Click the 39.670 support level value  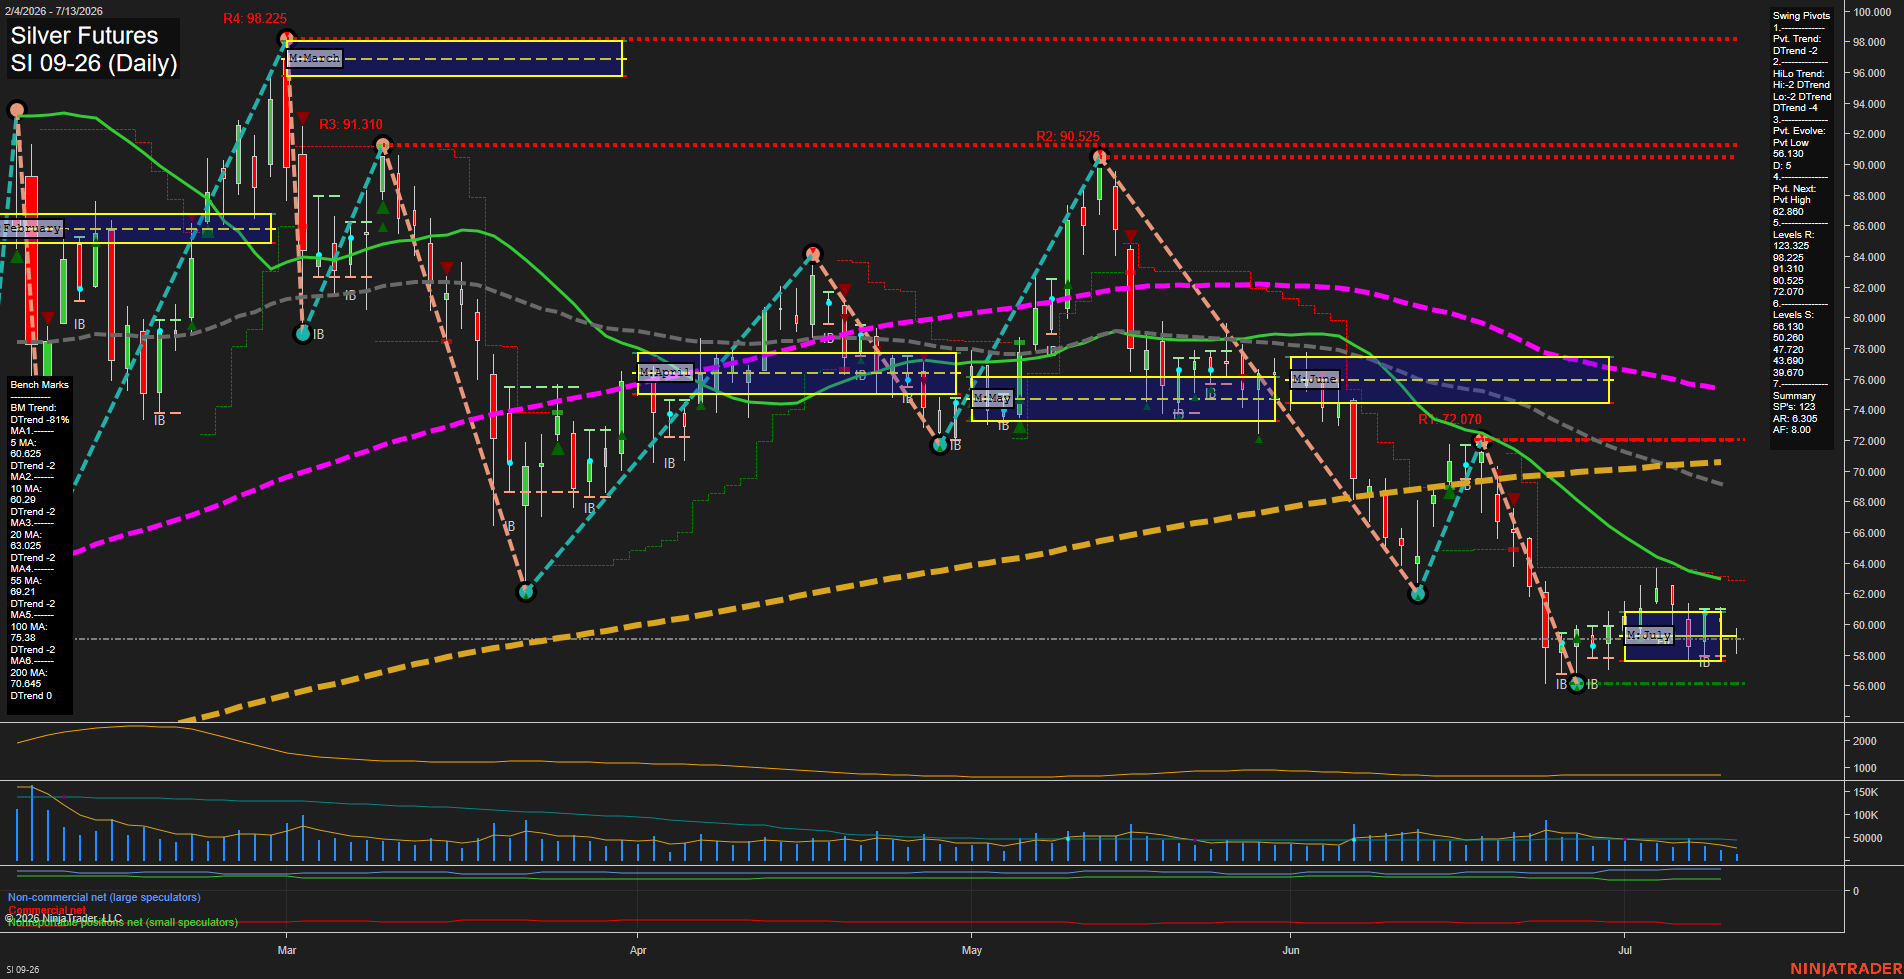(1788, 373)
